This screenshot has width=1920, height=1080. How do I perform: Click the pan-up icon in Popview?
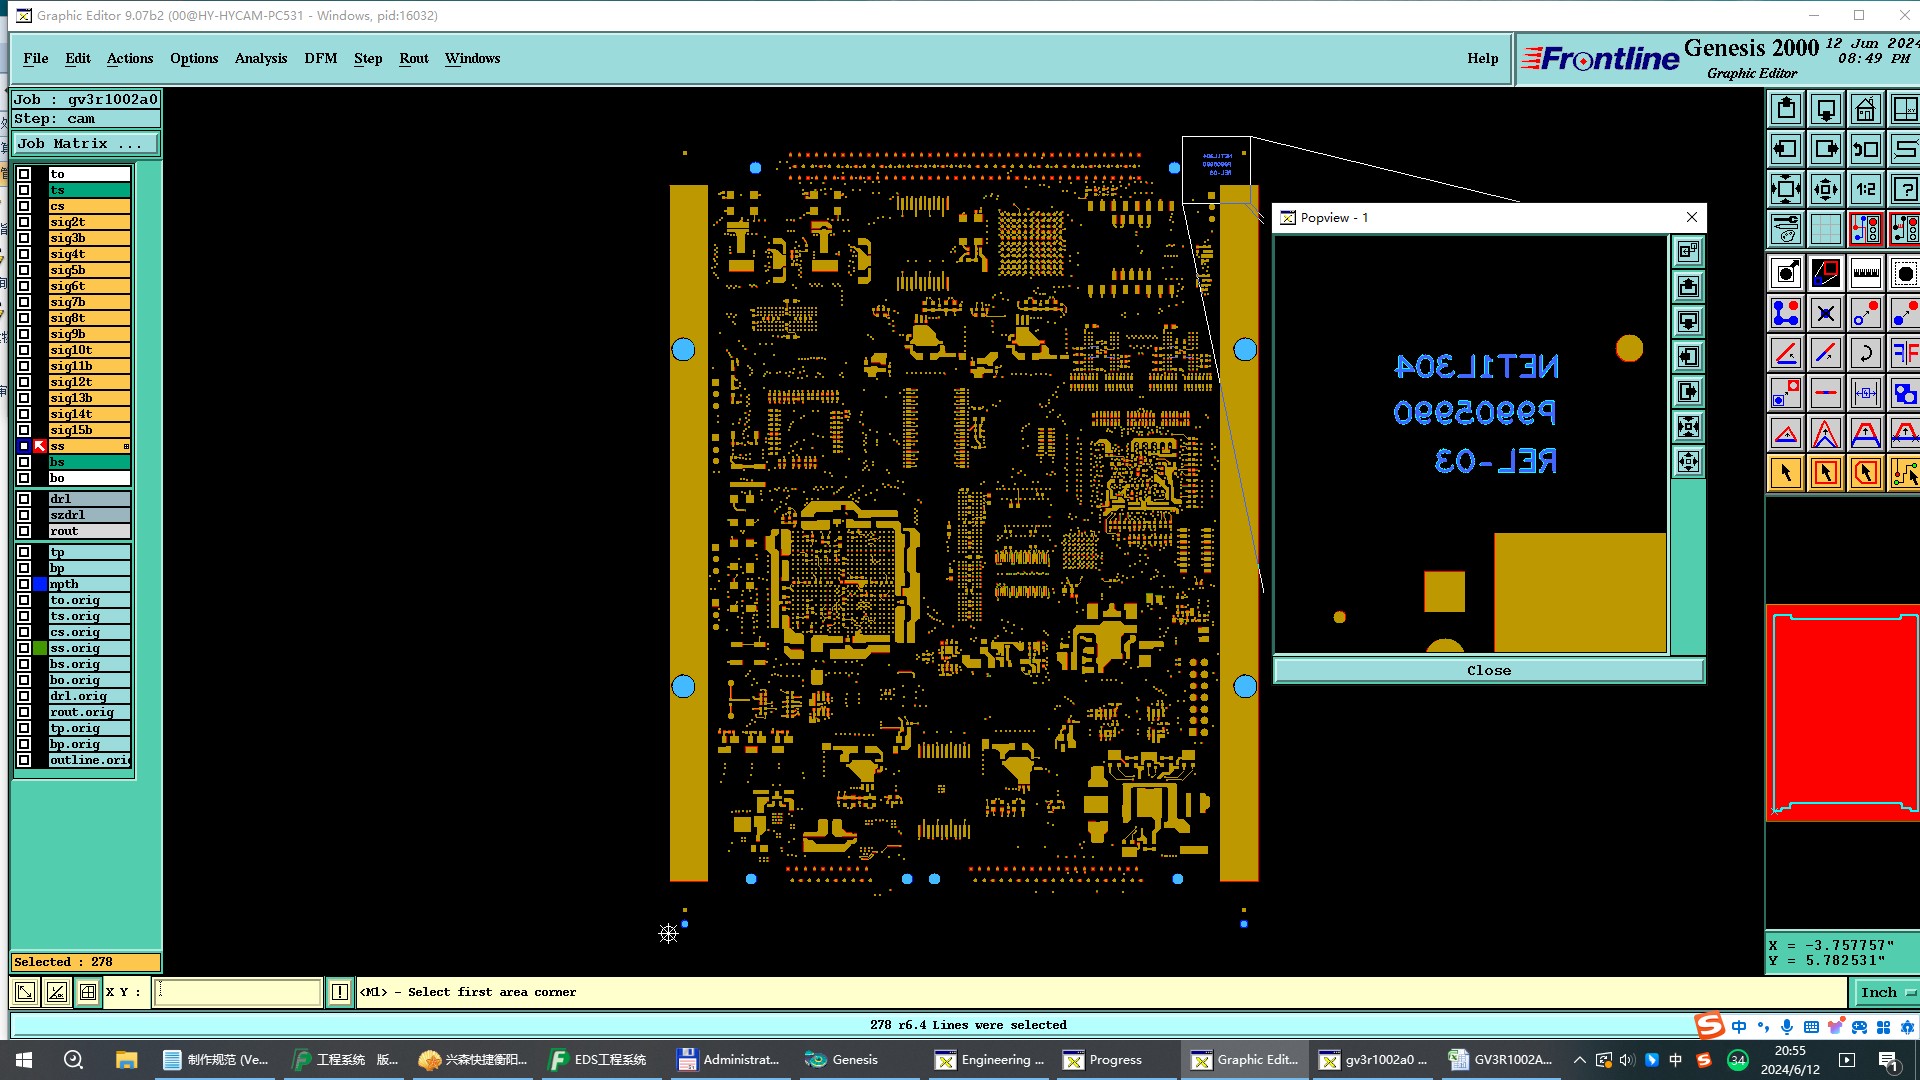click(x=1688, y=287)
